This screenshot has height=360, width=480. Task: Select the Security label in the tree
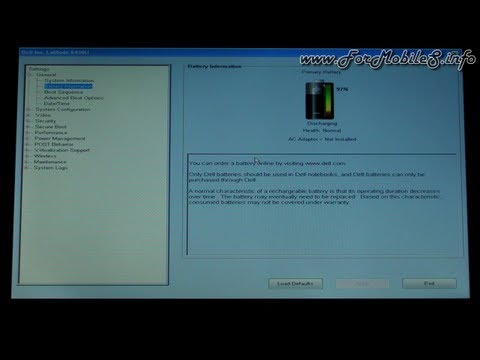[x=45, y=121]
